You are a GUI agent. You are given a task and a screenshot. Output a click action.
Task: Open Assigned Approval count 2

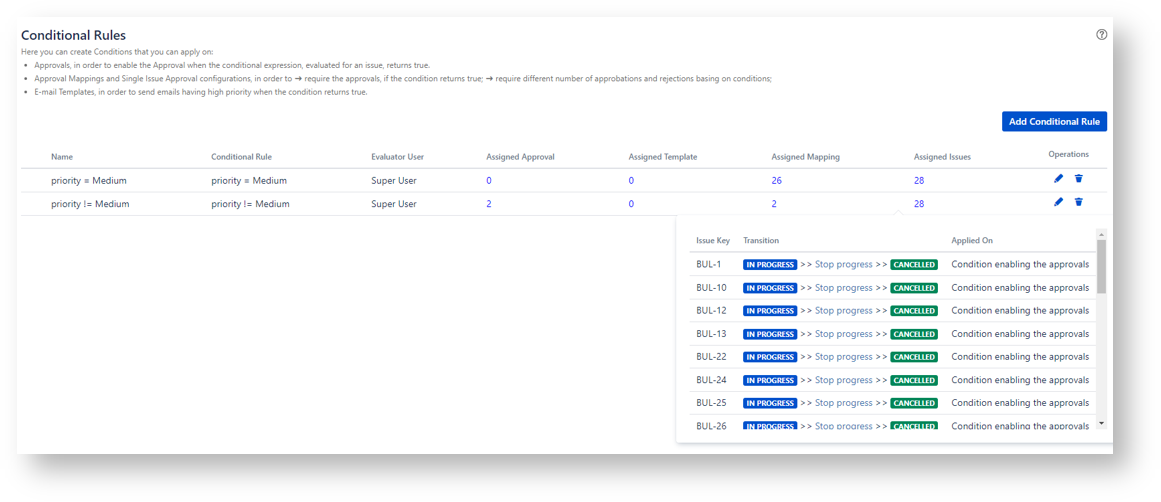coord(489,204)
